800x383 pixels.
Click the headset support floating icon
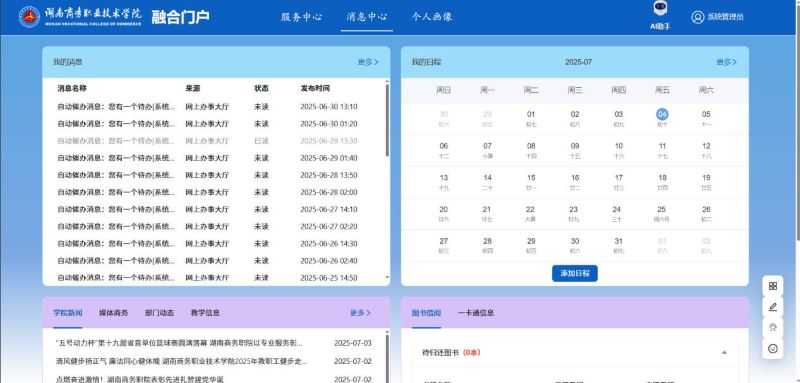pyautogui.click(x=772, y=328)
